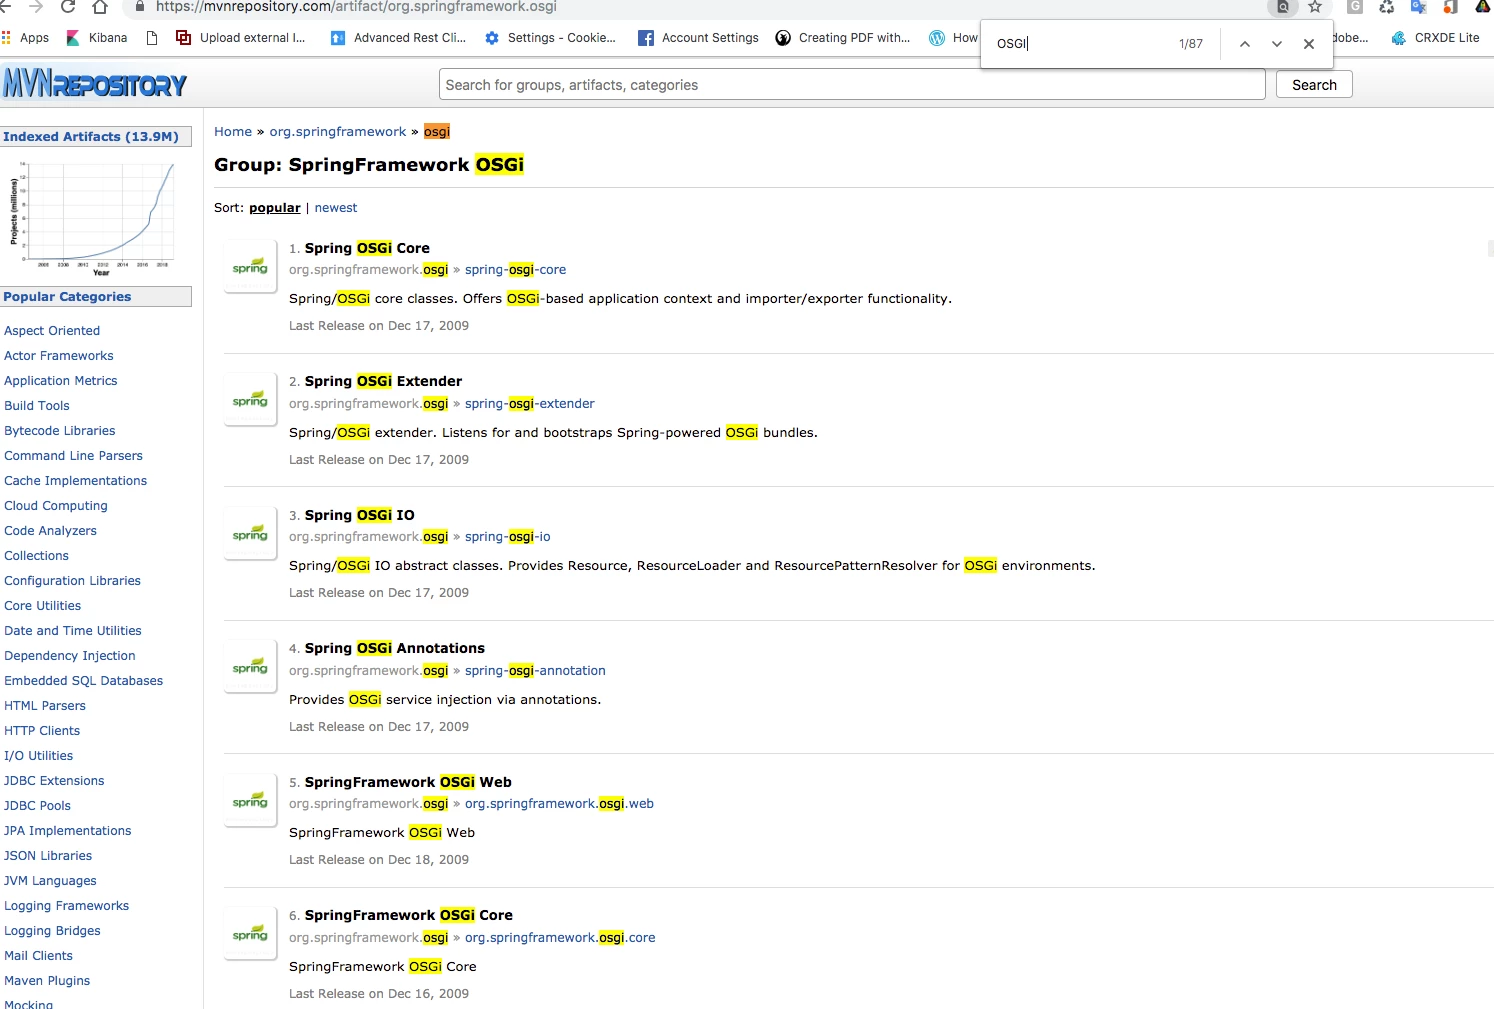The height and width of the screenshot is (1009, 1494).
Task: Open the Google Translate extension icon
Action: [x=1418, y=6]
